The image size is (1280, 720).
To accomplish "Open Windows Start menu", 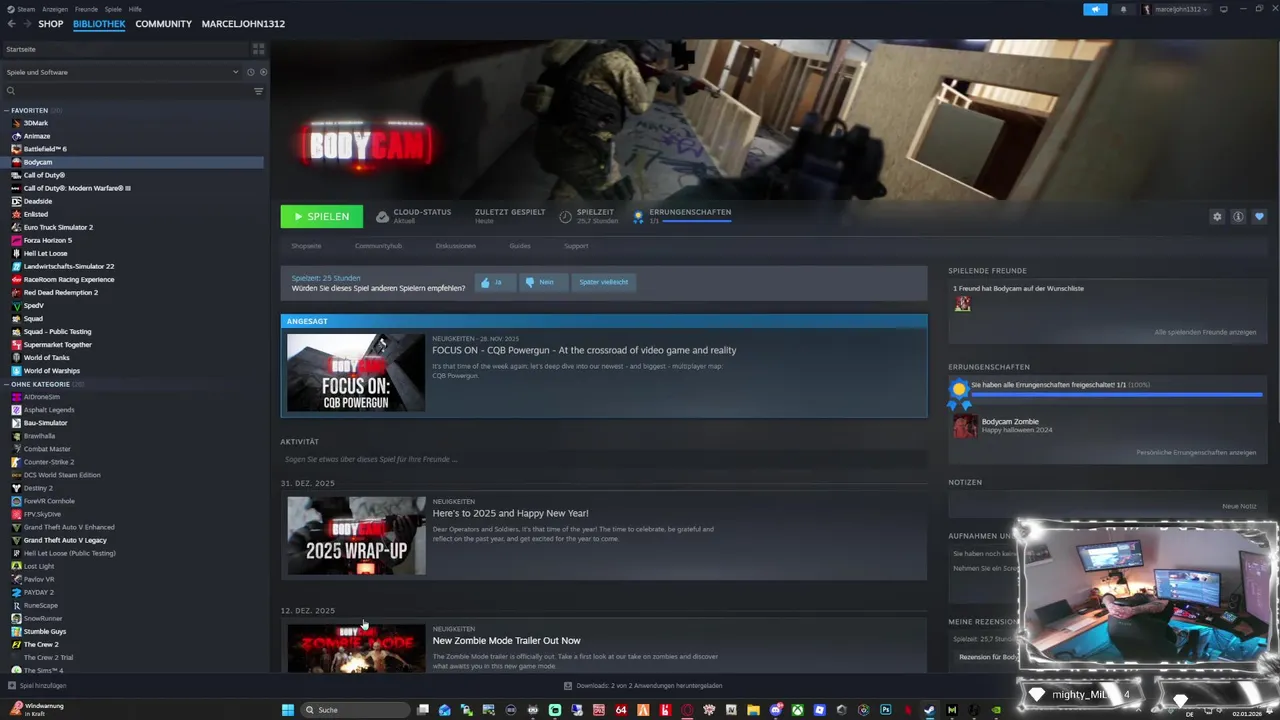I will [288, 710].
